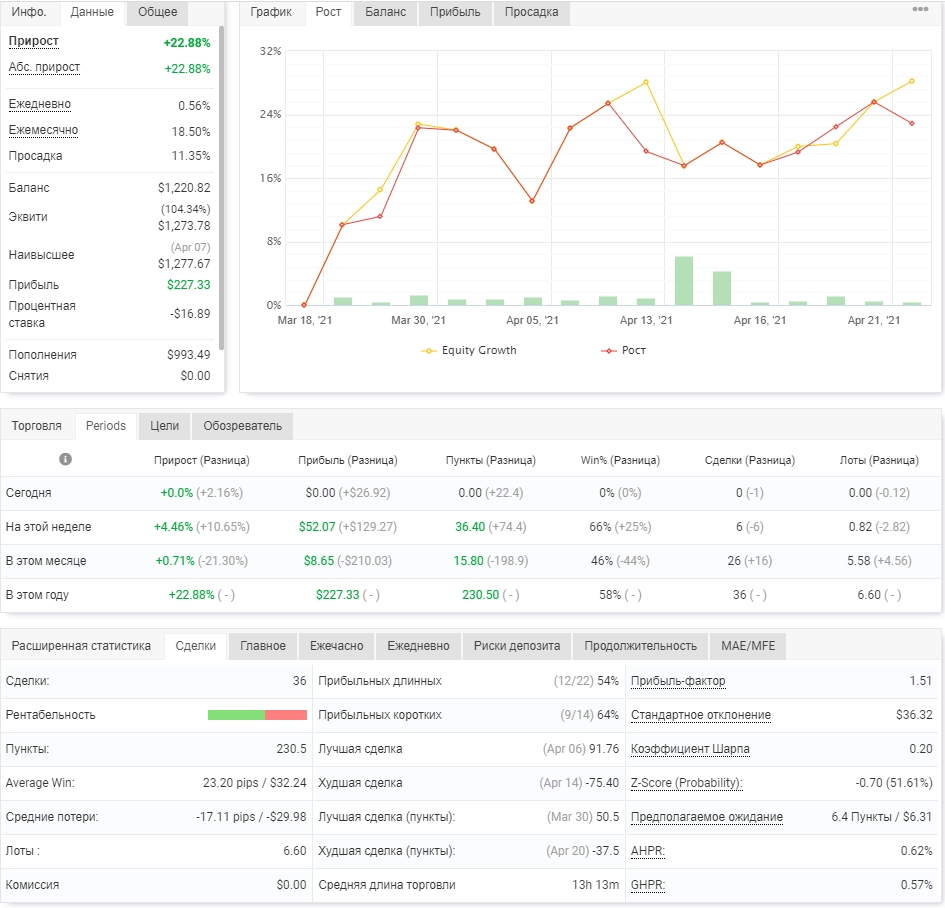The width and height of the screenshot is (945, 908).
Task: Click the Пункты (Разница) column header
Action: pyautogui.click(x=491, y=460)
